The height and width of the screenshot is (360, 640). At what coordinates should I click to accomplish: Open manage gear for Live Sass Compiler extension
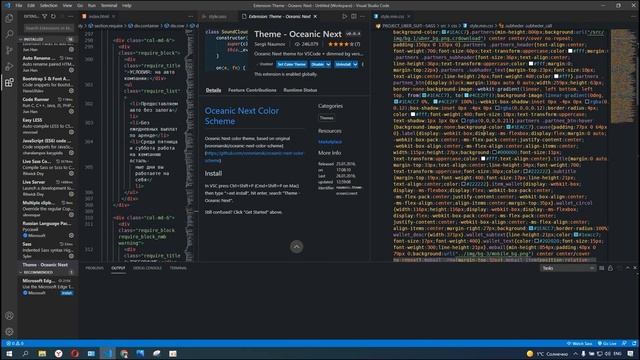pyautogui.click(x=71, y=173)
